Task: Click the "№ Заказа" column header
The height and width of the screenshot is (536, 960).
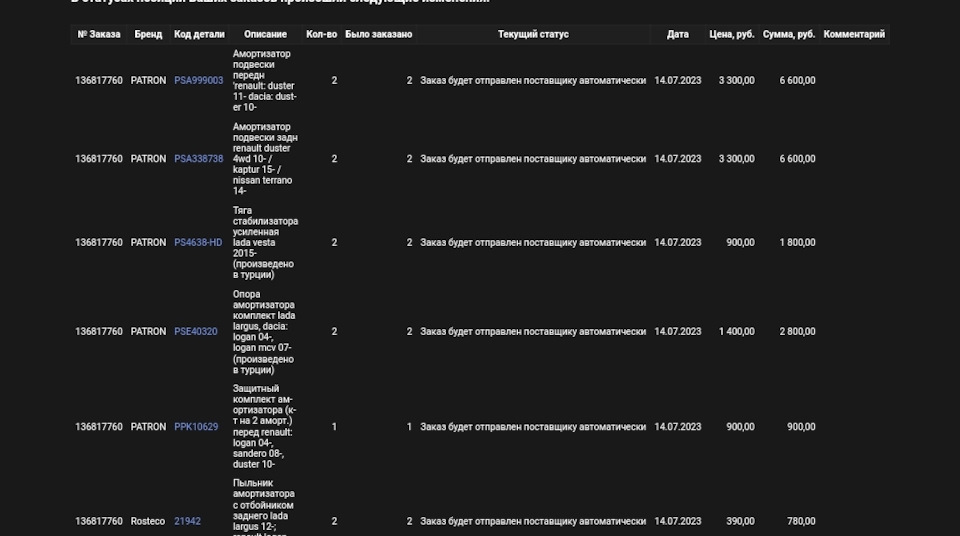Action: 99,34
